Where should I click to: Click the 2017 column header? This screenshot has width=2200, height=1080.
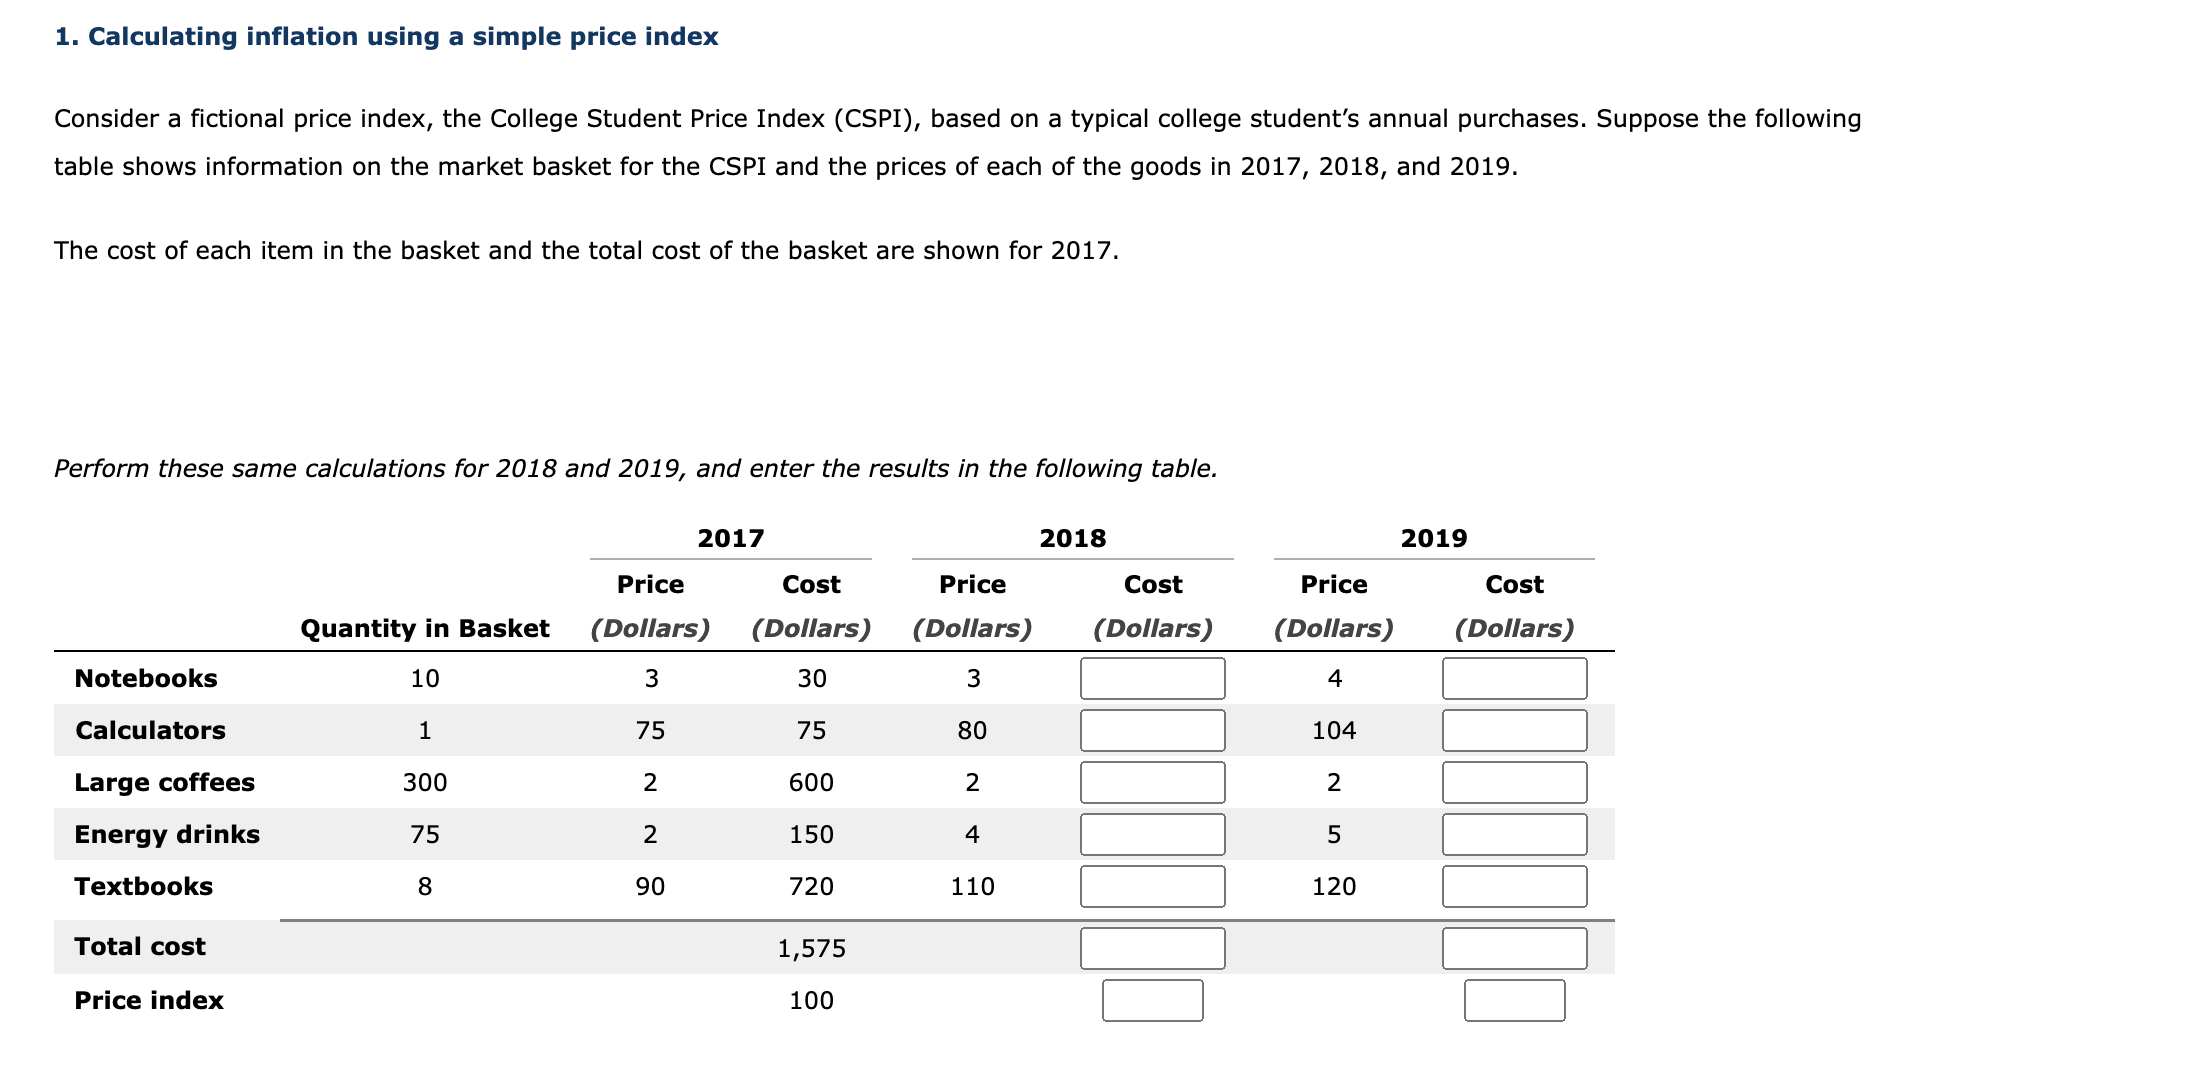click(731, 538)
